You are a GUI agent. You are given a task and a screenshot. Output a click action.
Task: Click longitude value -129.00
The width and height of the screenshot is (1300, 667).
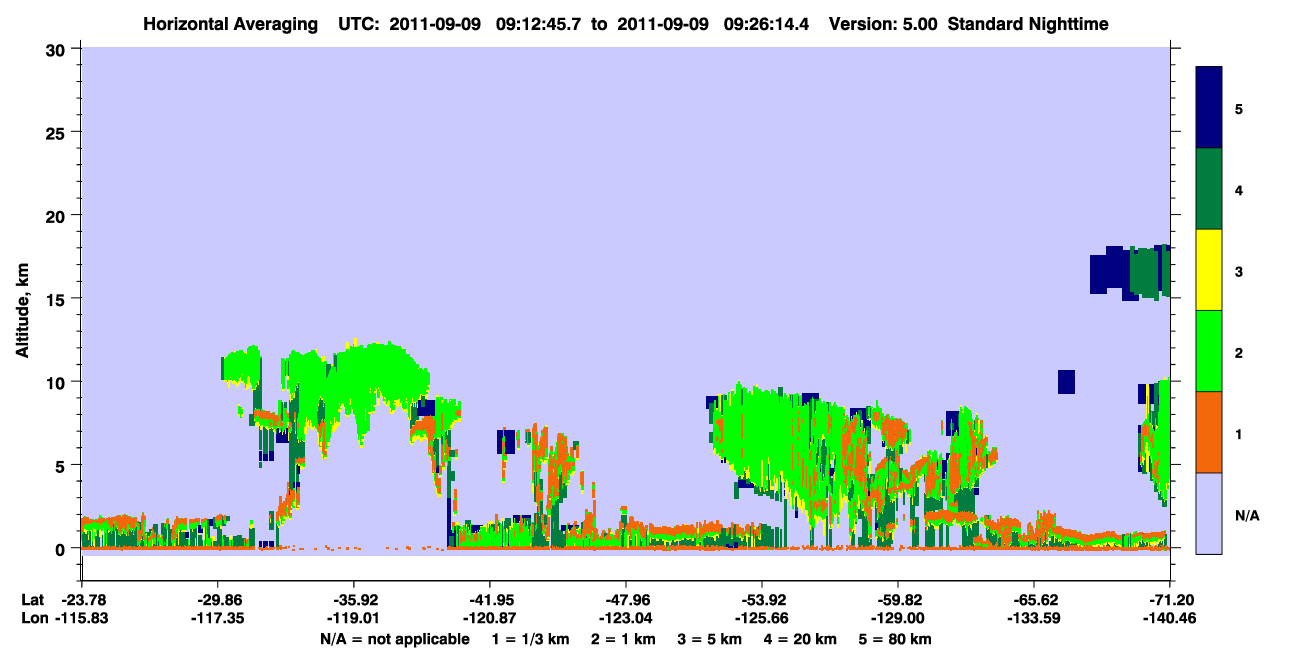[898, 618]
